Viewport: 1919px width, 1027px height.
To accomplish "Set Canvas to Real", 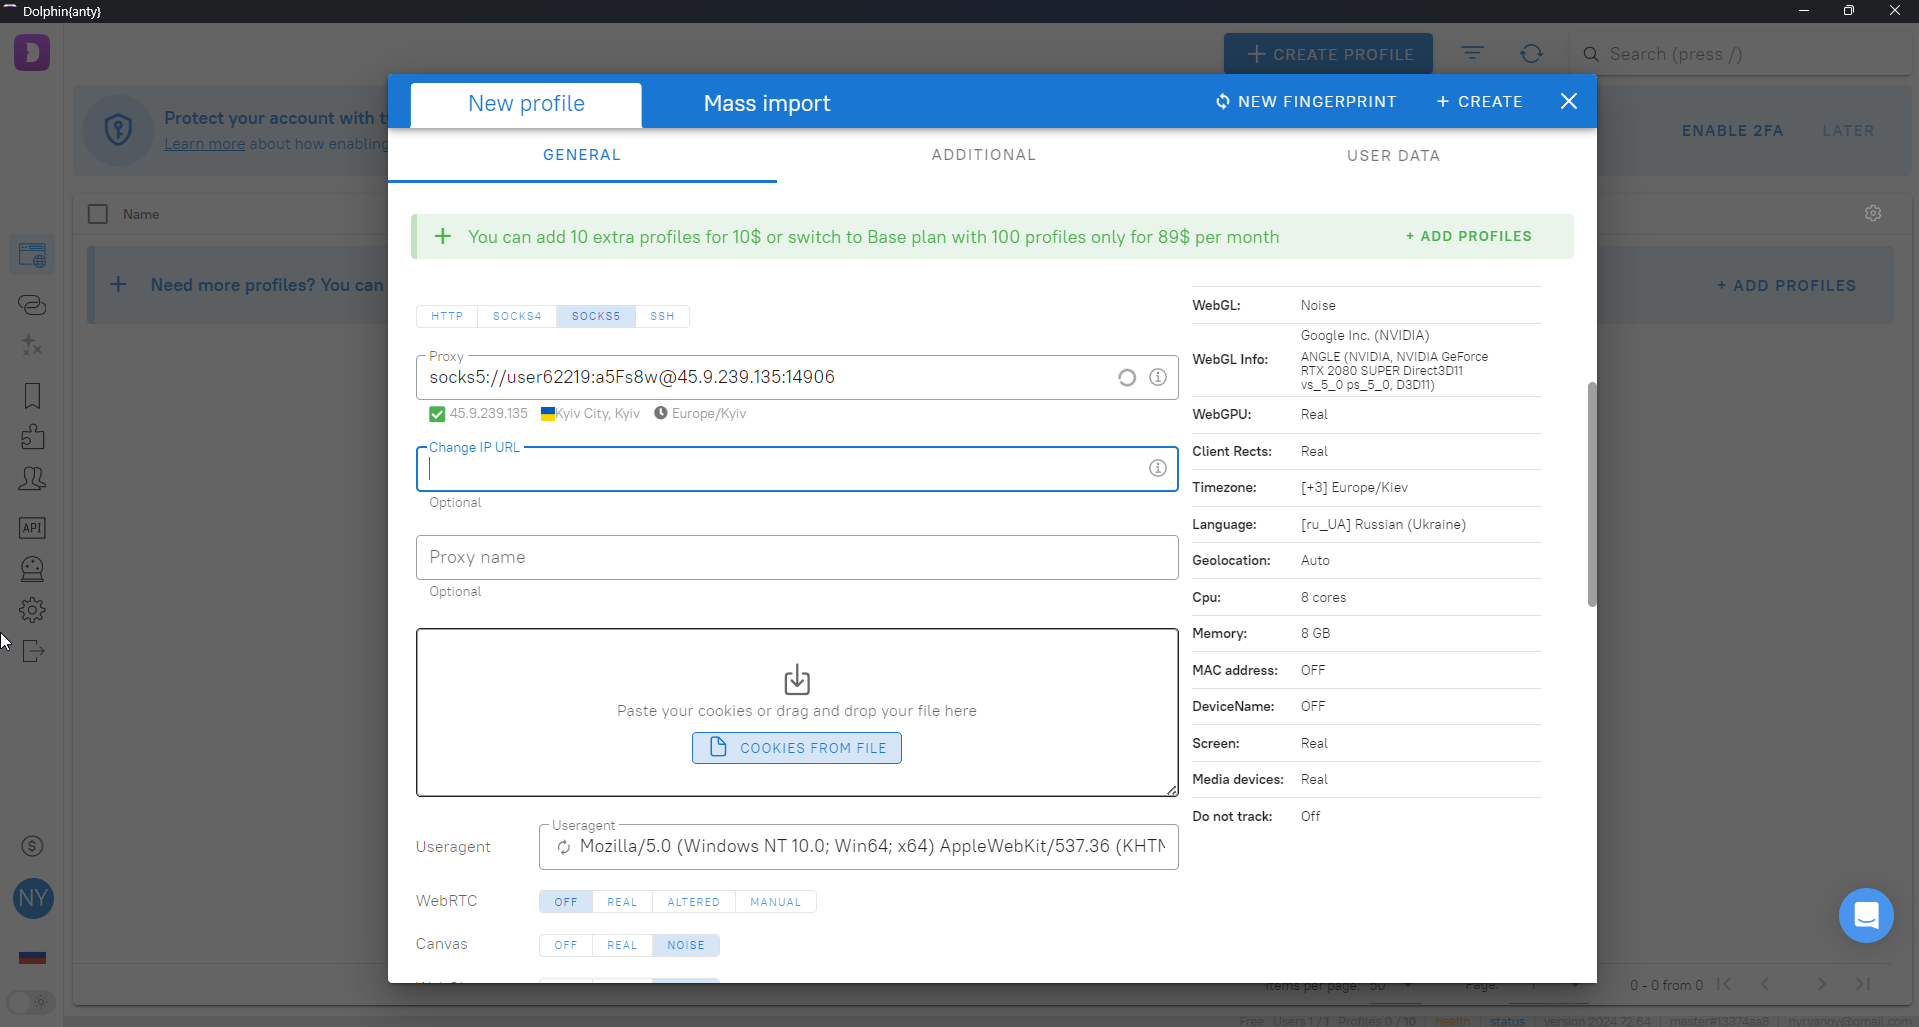I will (x=621, y=945).
